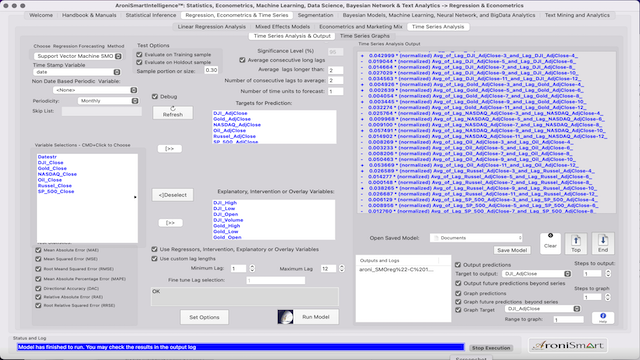The image size is (640, 360).
Task: Click Run Model button
Action: (x=316, y=317)
